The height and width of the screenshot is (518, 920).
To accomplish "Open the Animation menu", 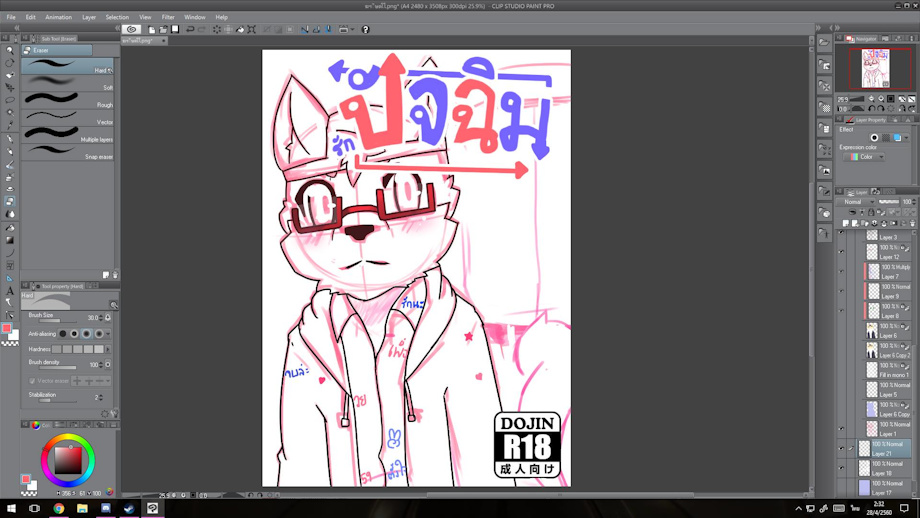I will coord(58,17).
